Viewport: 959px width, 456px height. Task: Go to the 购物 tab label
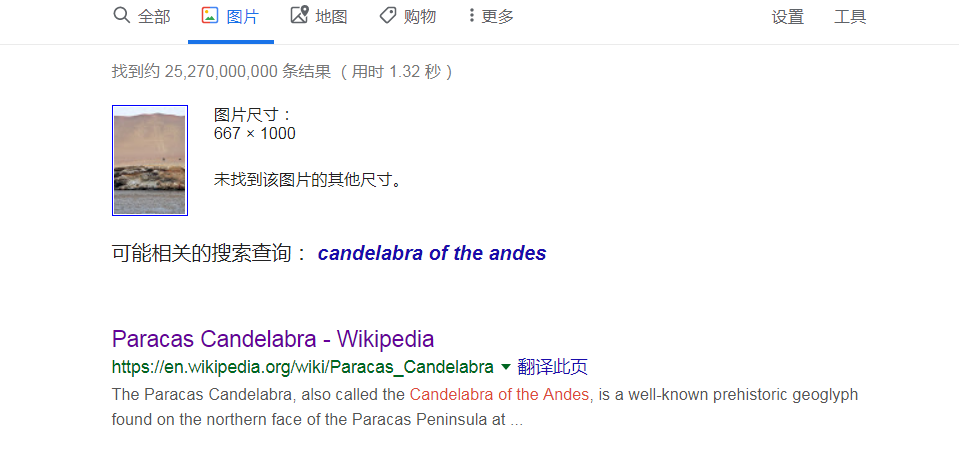[x=420, y=17]
